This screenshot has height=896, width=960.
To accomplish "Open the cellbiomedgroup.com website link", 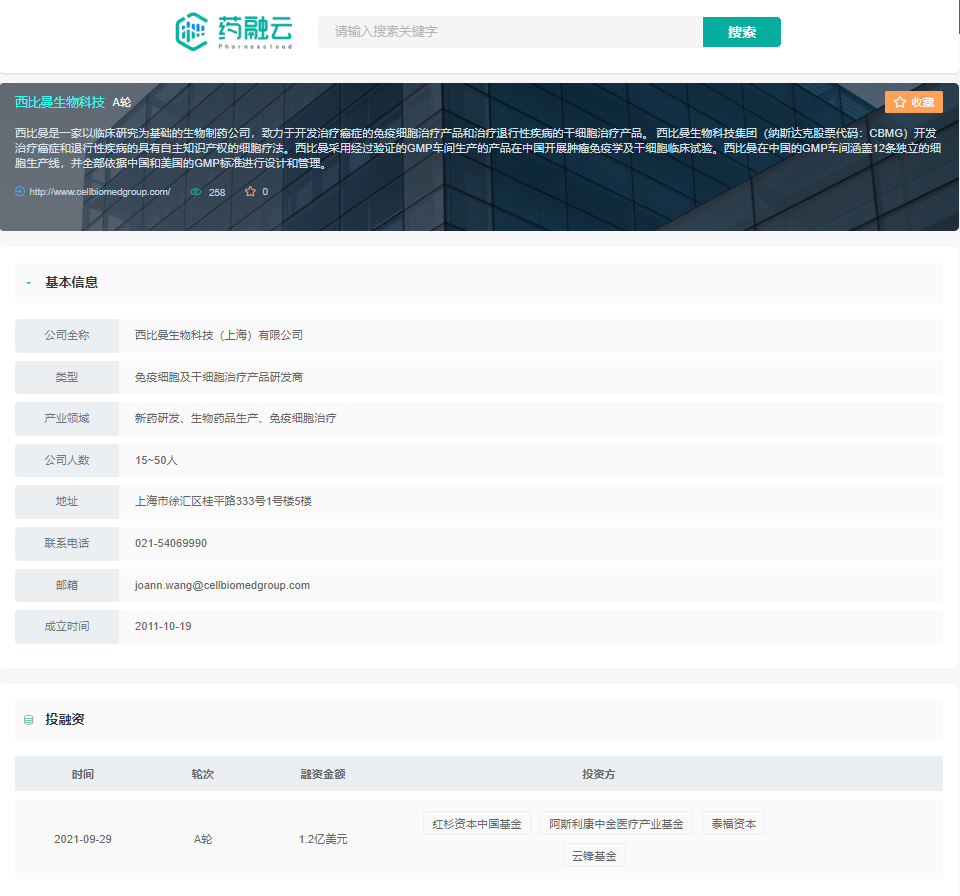I will 100,192.
